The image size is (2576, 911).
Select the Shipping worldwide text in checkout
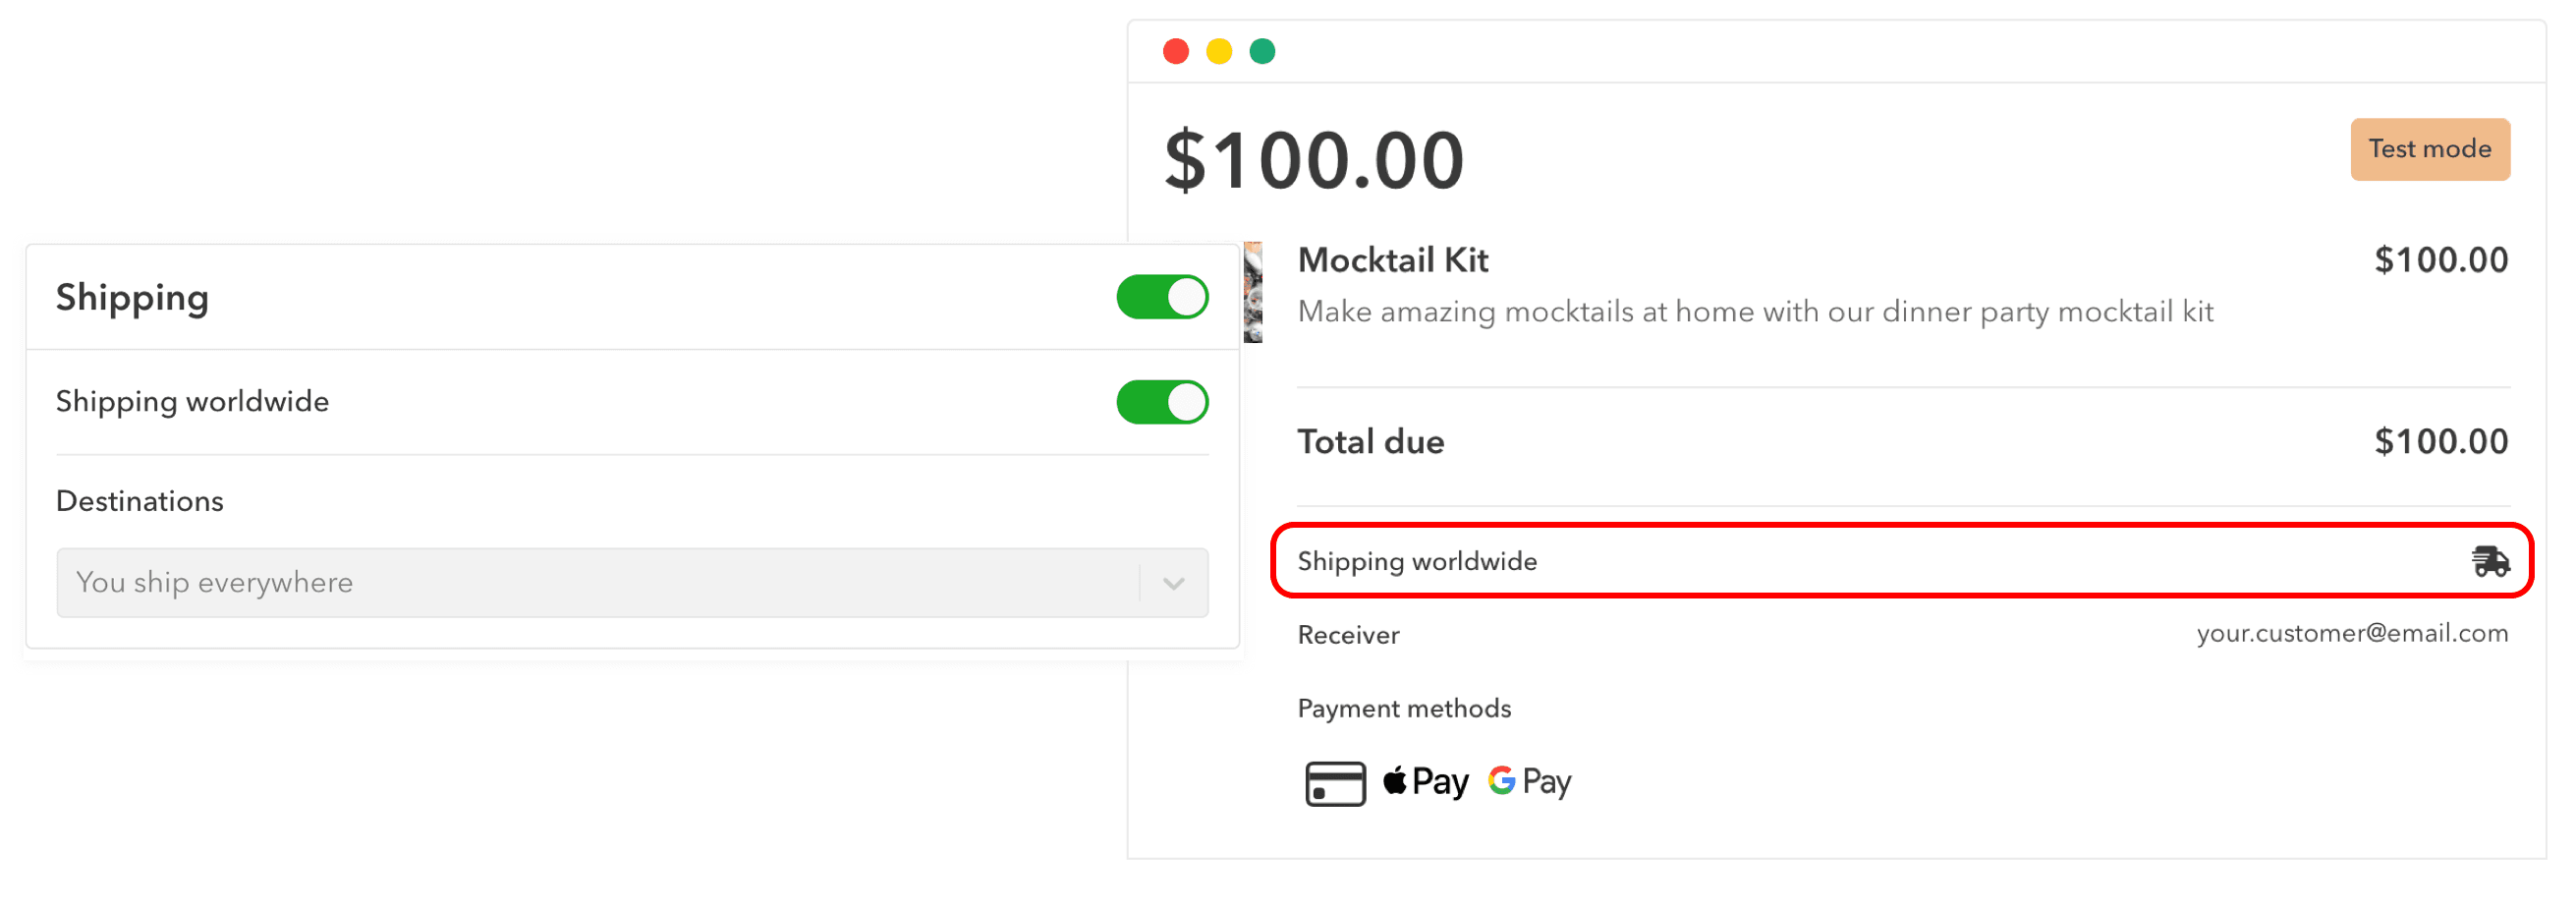tap(1416, 561)
